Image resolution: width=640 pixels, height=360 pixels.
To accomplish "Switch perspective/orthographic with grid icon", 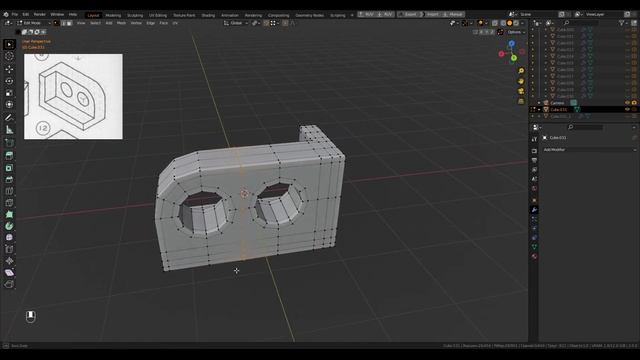I will point(521,101).
